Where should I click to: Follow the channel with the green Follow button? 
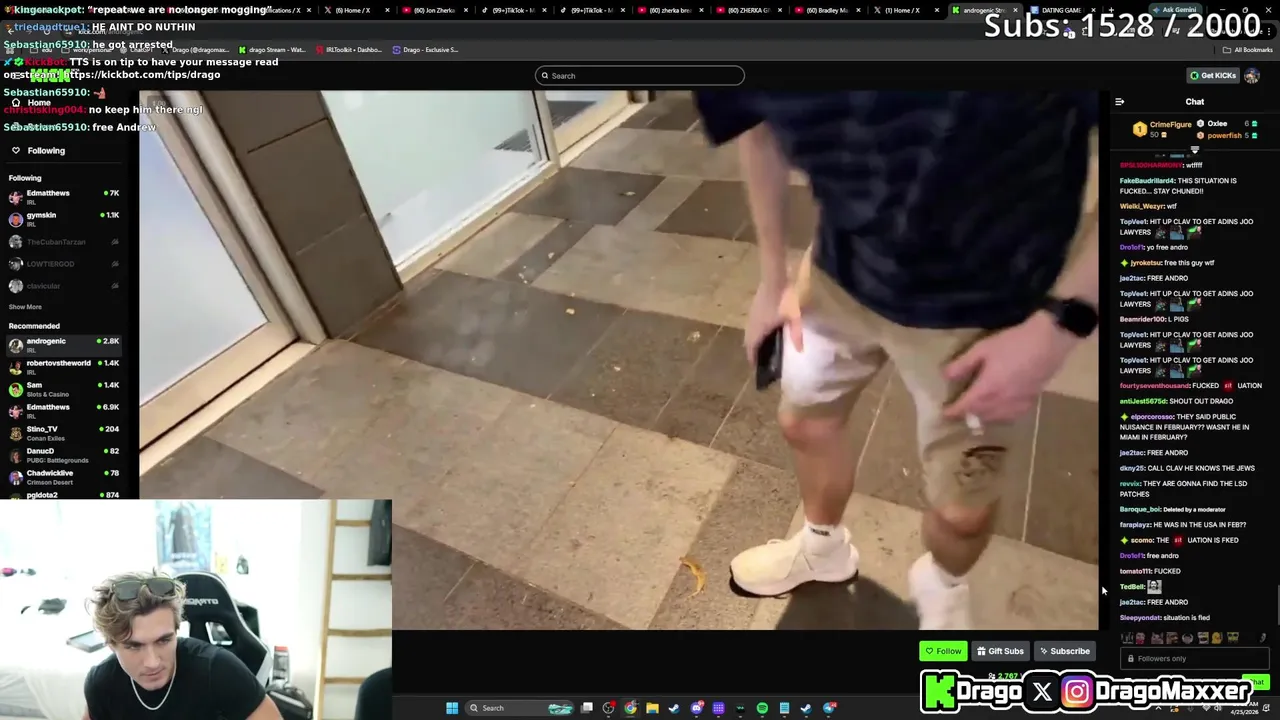click(x=943, y=651)
